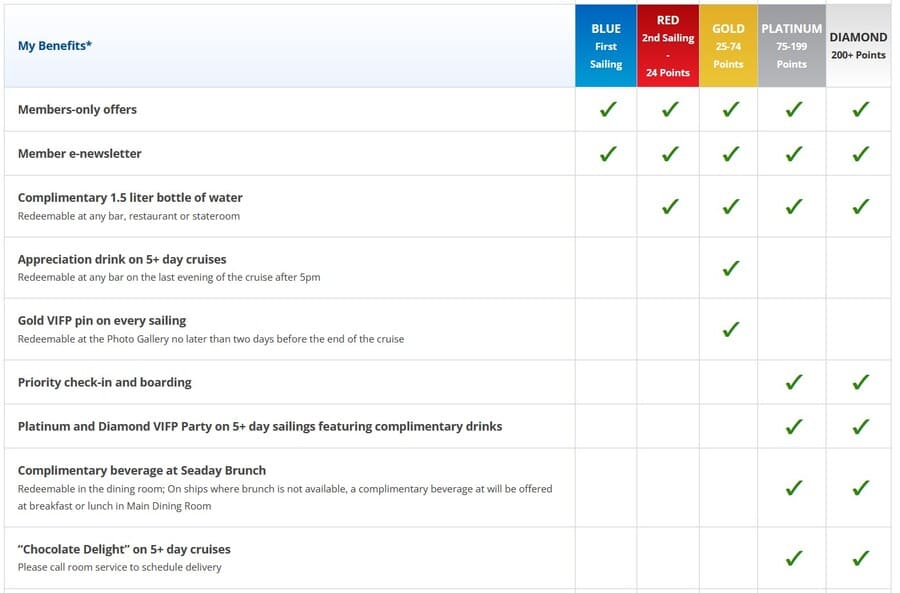
Task: Click Red checkmark for complimentary water bottle
Action: pyautogui.click(x=670, y=206)
